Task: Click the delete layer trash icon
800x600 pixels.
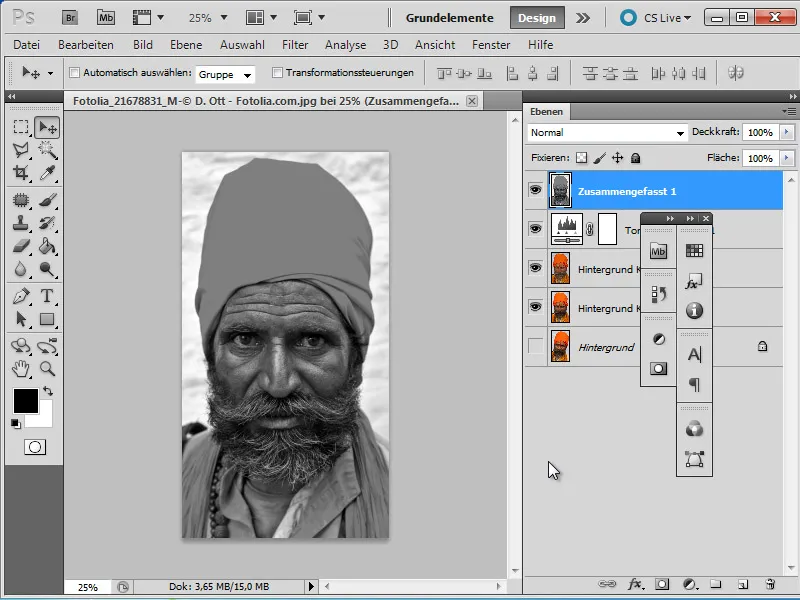Action: point(771,584)
